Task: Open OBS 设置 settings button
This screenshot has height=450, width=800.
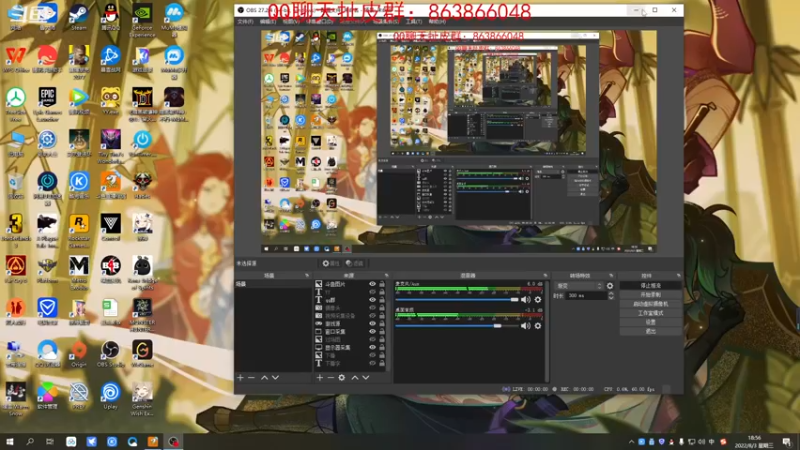Action: click(651, 322)
